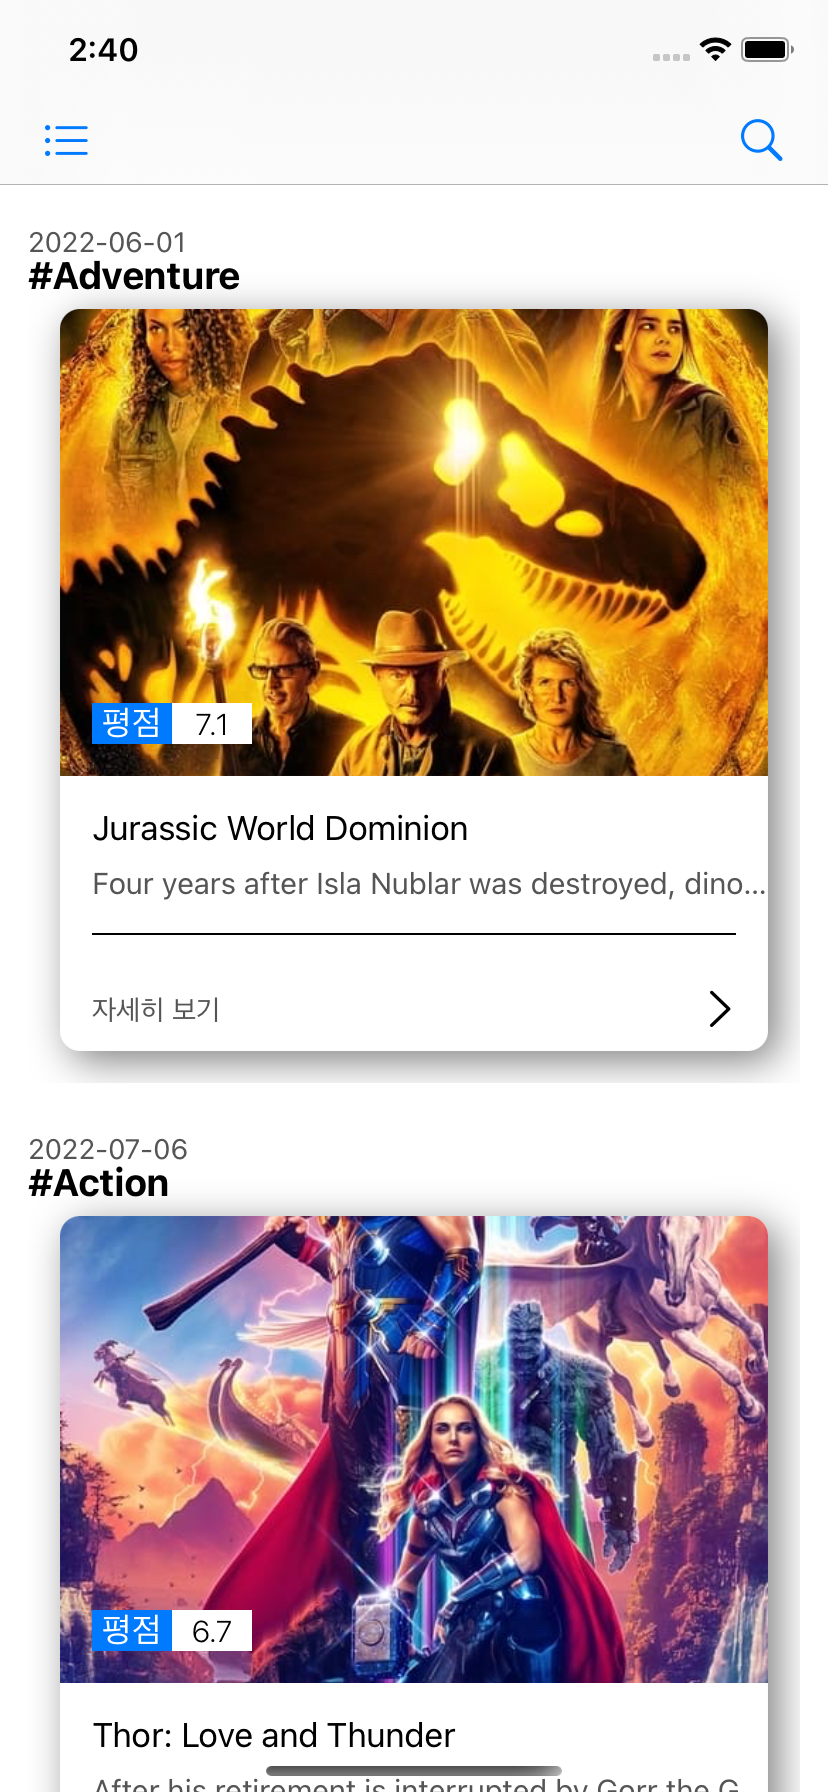Tap the battery indicator icon
Viewport: 828px width, 1792px height.
767,49
